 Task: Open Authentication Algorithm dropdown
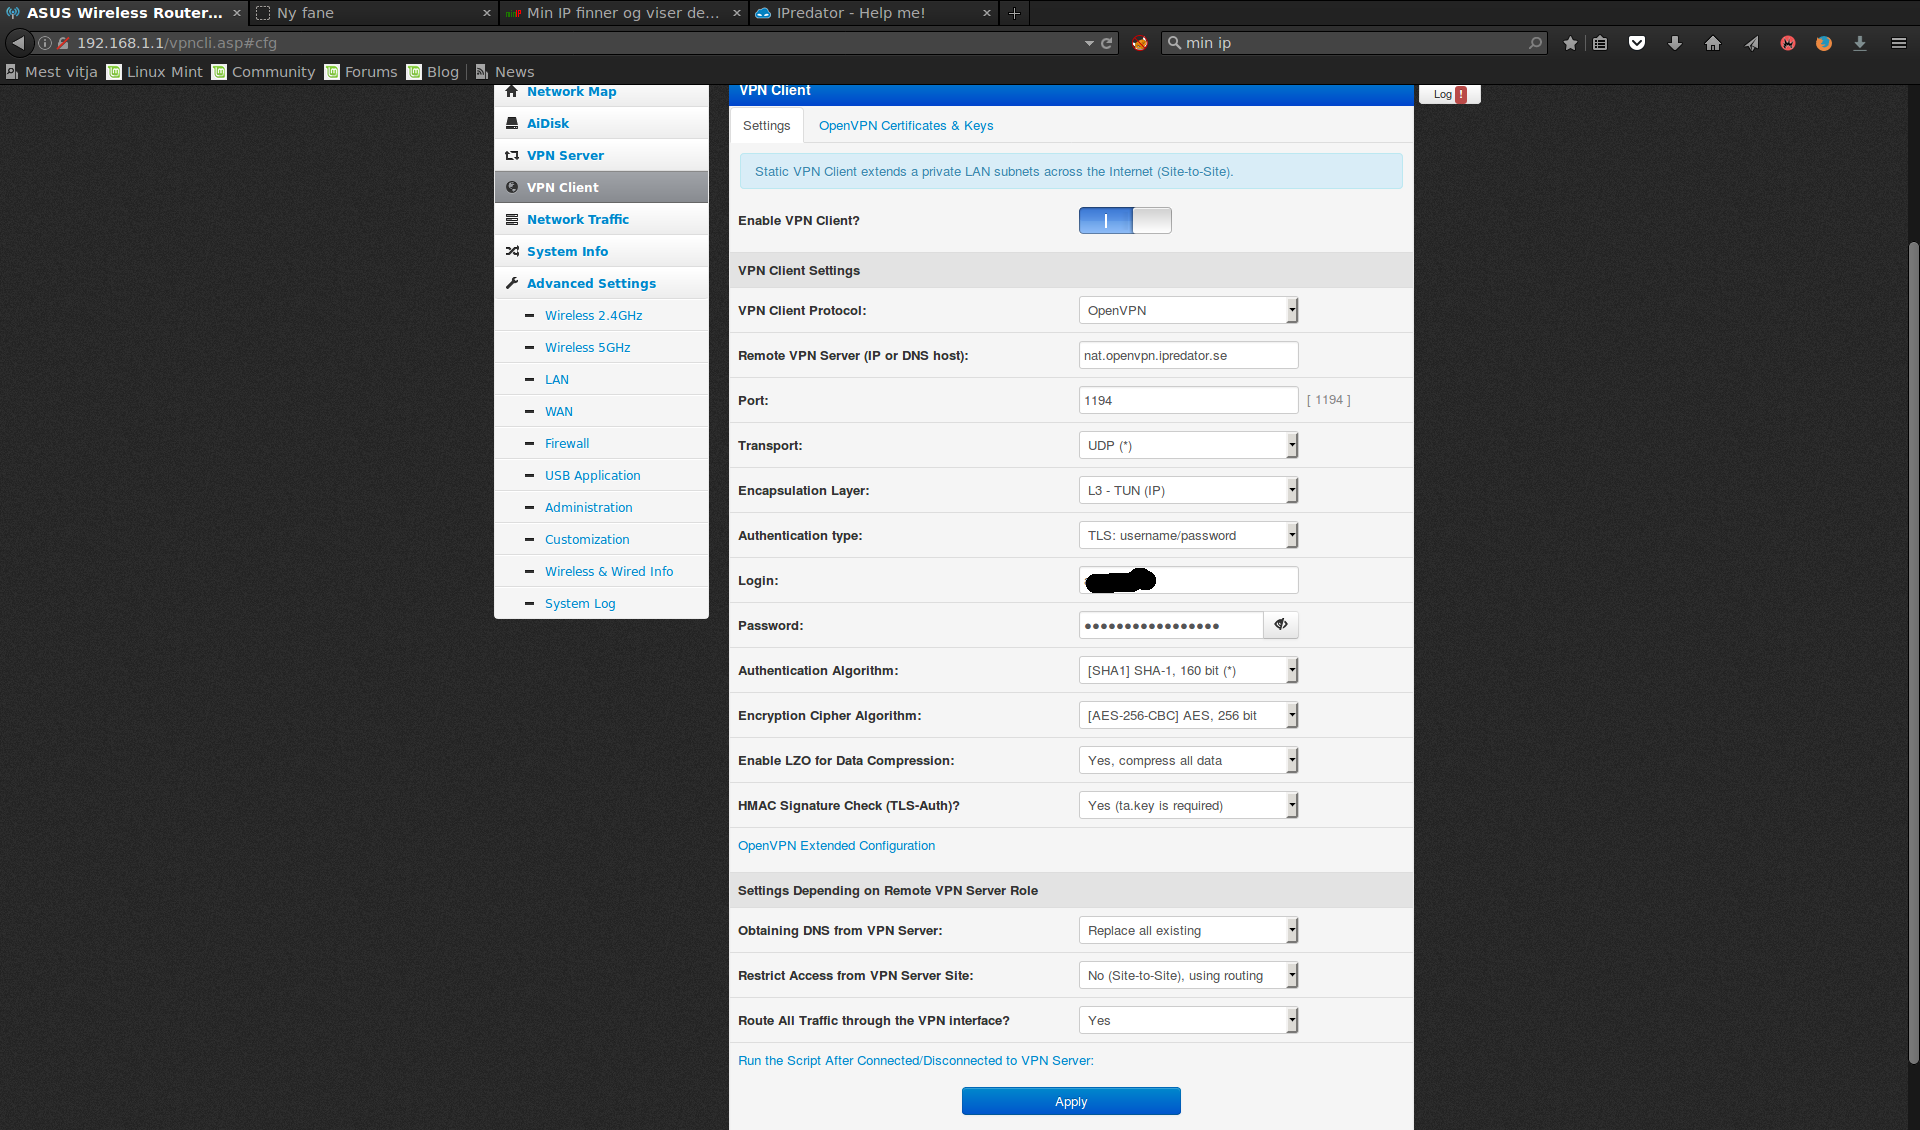[x=1188, y=670]
